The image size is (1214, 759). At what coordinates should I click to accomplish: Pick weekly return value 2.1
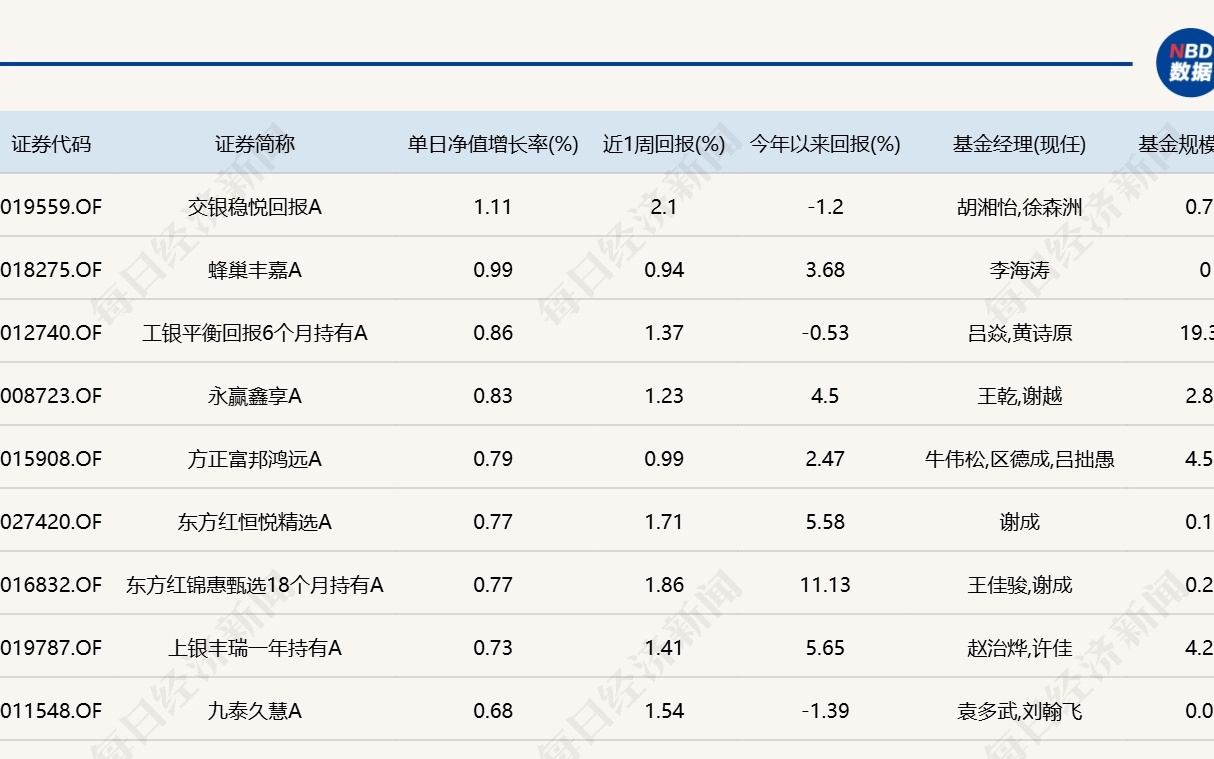(x=664, y=207)
